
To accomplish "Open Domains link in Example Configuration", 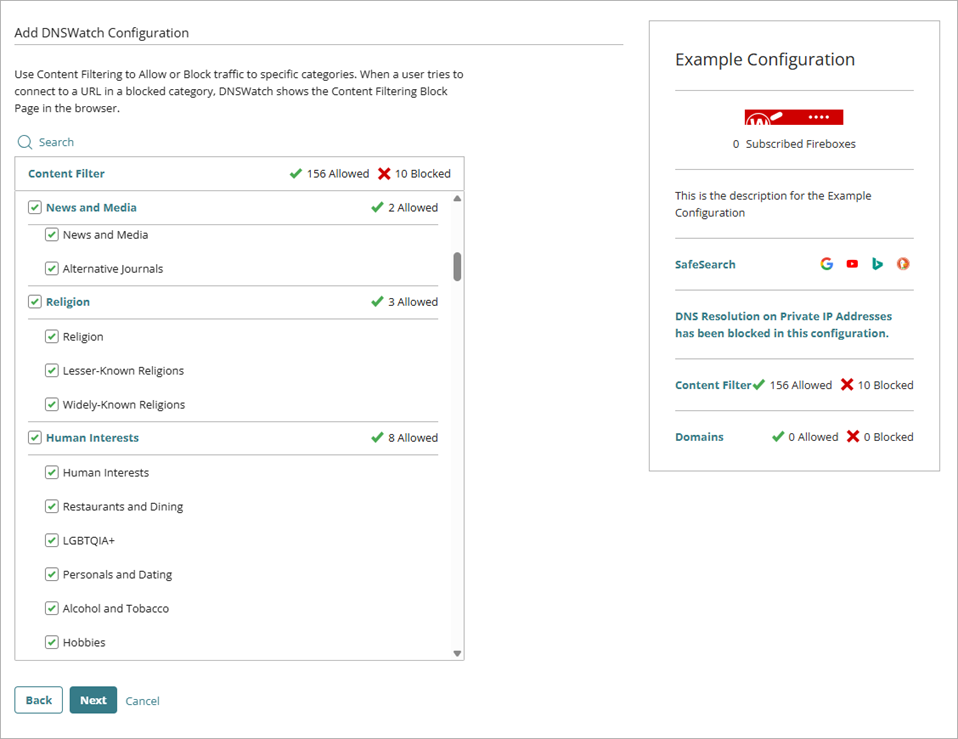I will point(699,437).
